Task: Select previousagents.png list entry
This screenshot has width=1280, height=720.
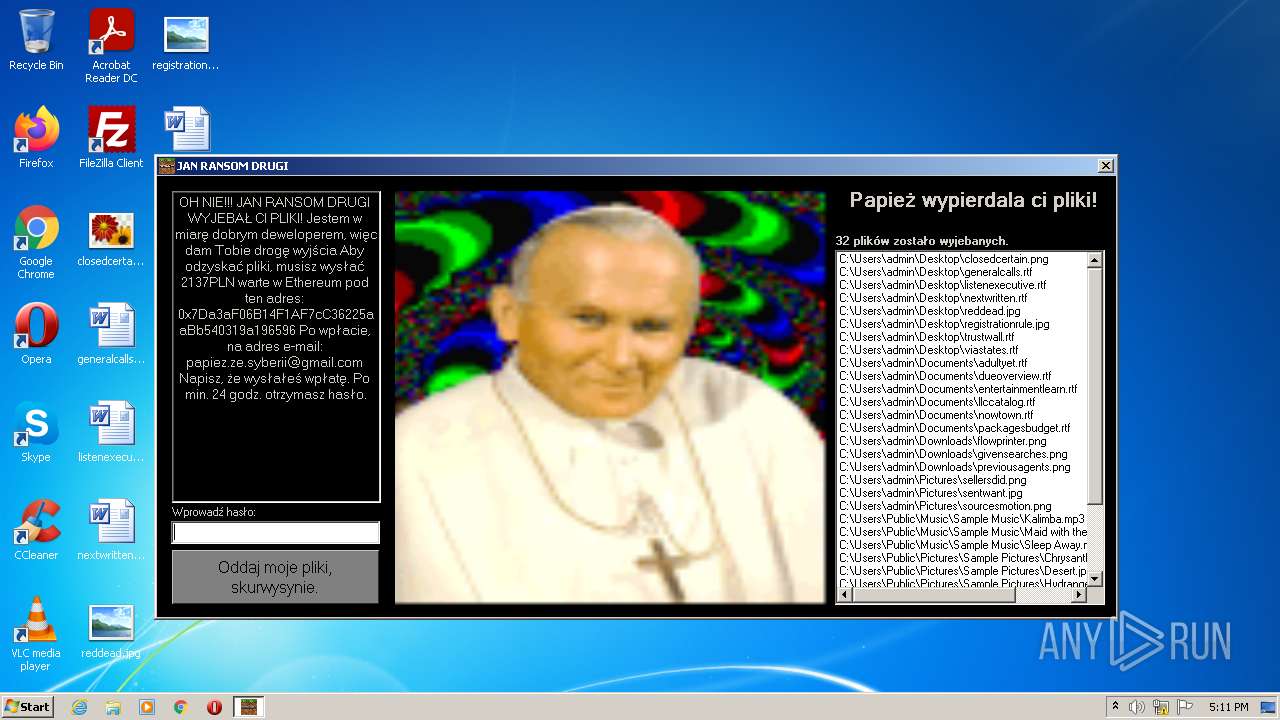Action: point(954,467)
